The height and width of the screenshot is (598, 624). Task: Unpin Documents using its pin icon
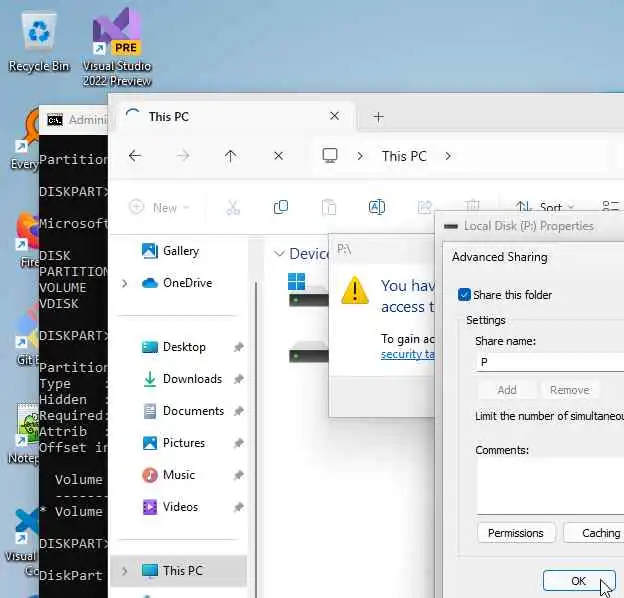tap(238, 411)
